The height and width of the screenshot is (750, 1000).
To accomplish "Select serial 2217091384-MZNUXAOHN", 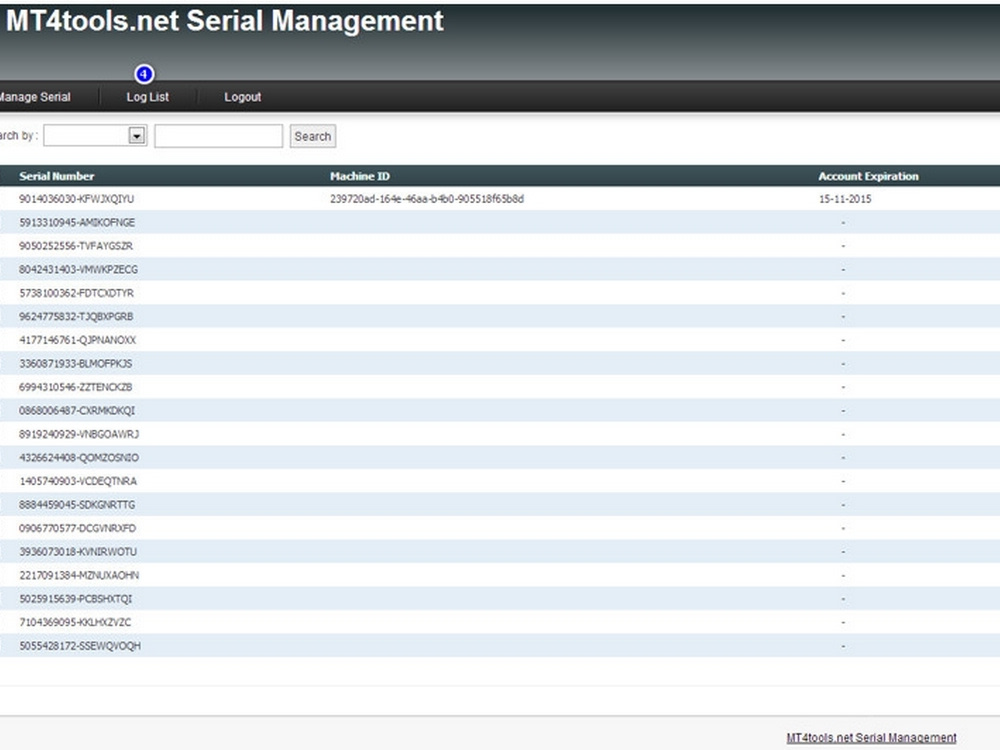I will (x=78, y=575).
